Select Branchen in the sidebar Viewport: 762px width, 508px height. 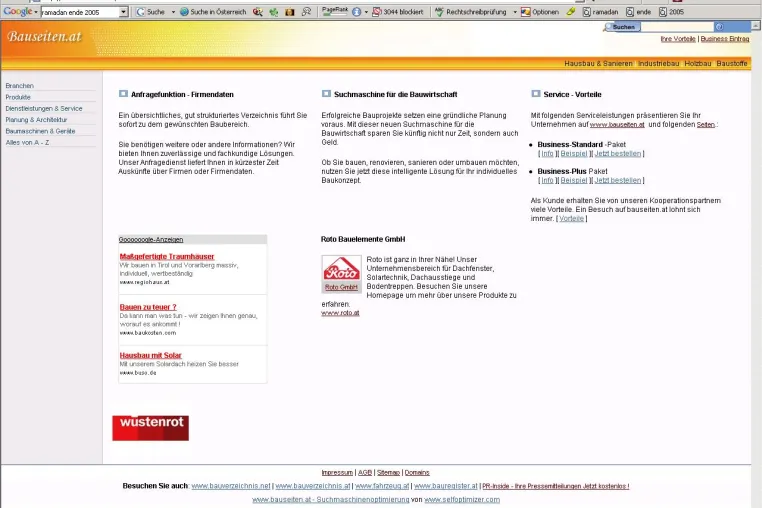19,86
